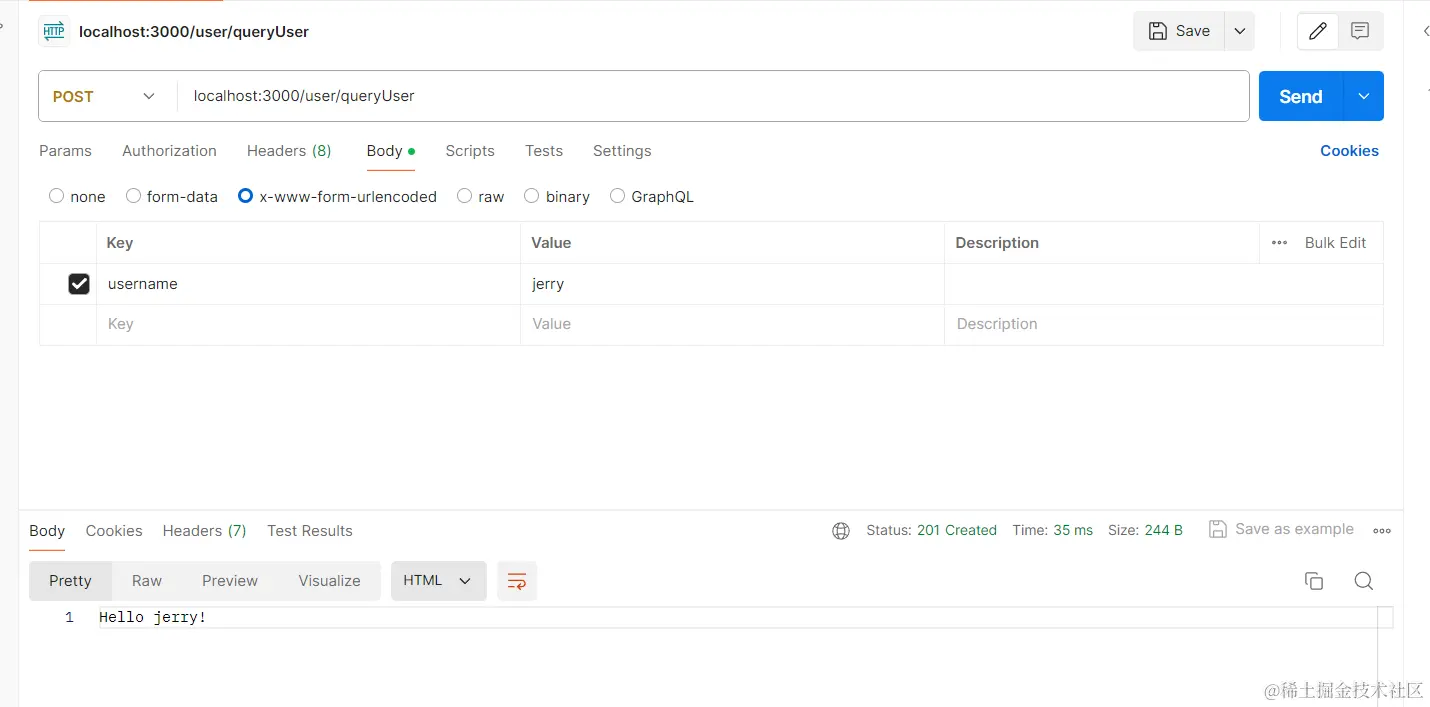Click the Send button
The width and height of the screenshot is (1430, 707).
pos(1301,96)
